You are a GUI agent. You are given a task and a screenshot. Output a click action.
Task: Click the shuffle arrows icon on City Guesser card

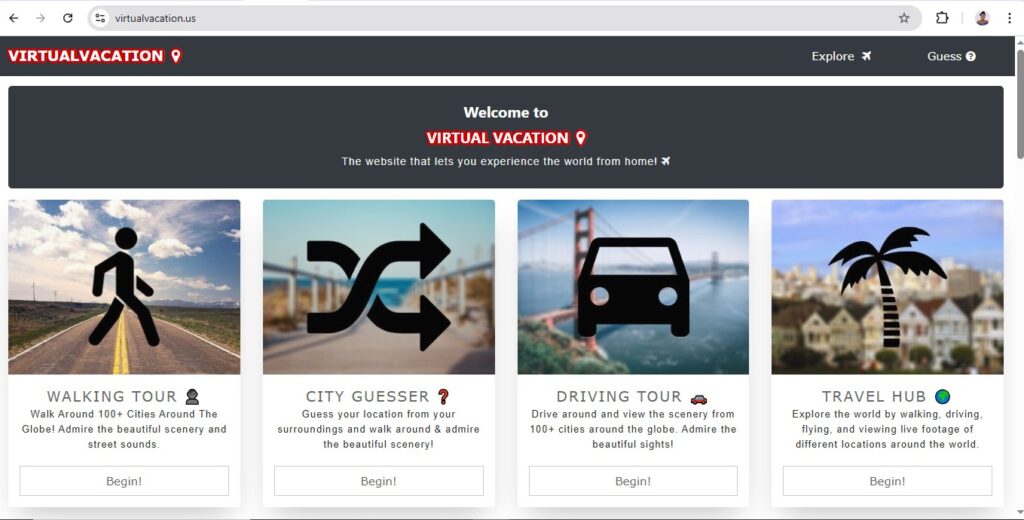379,287
